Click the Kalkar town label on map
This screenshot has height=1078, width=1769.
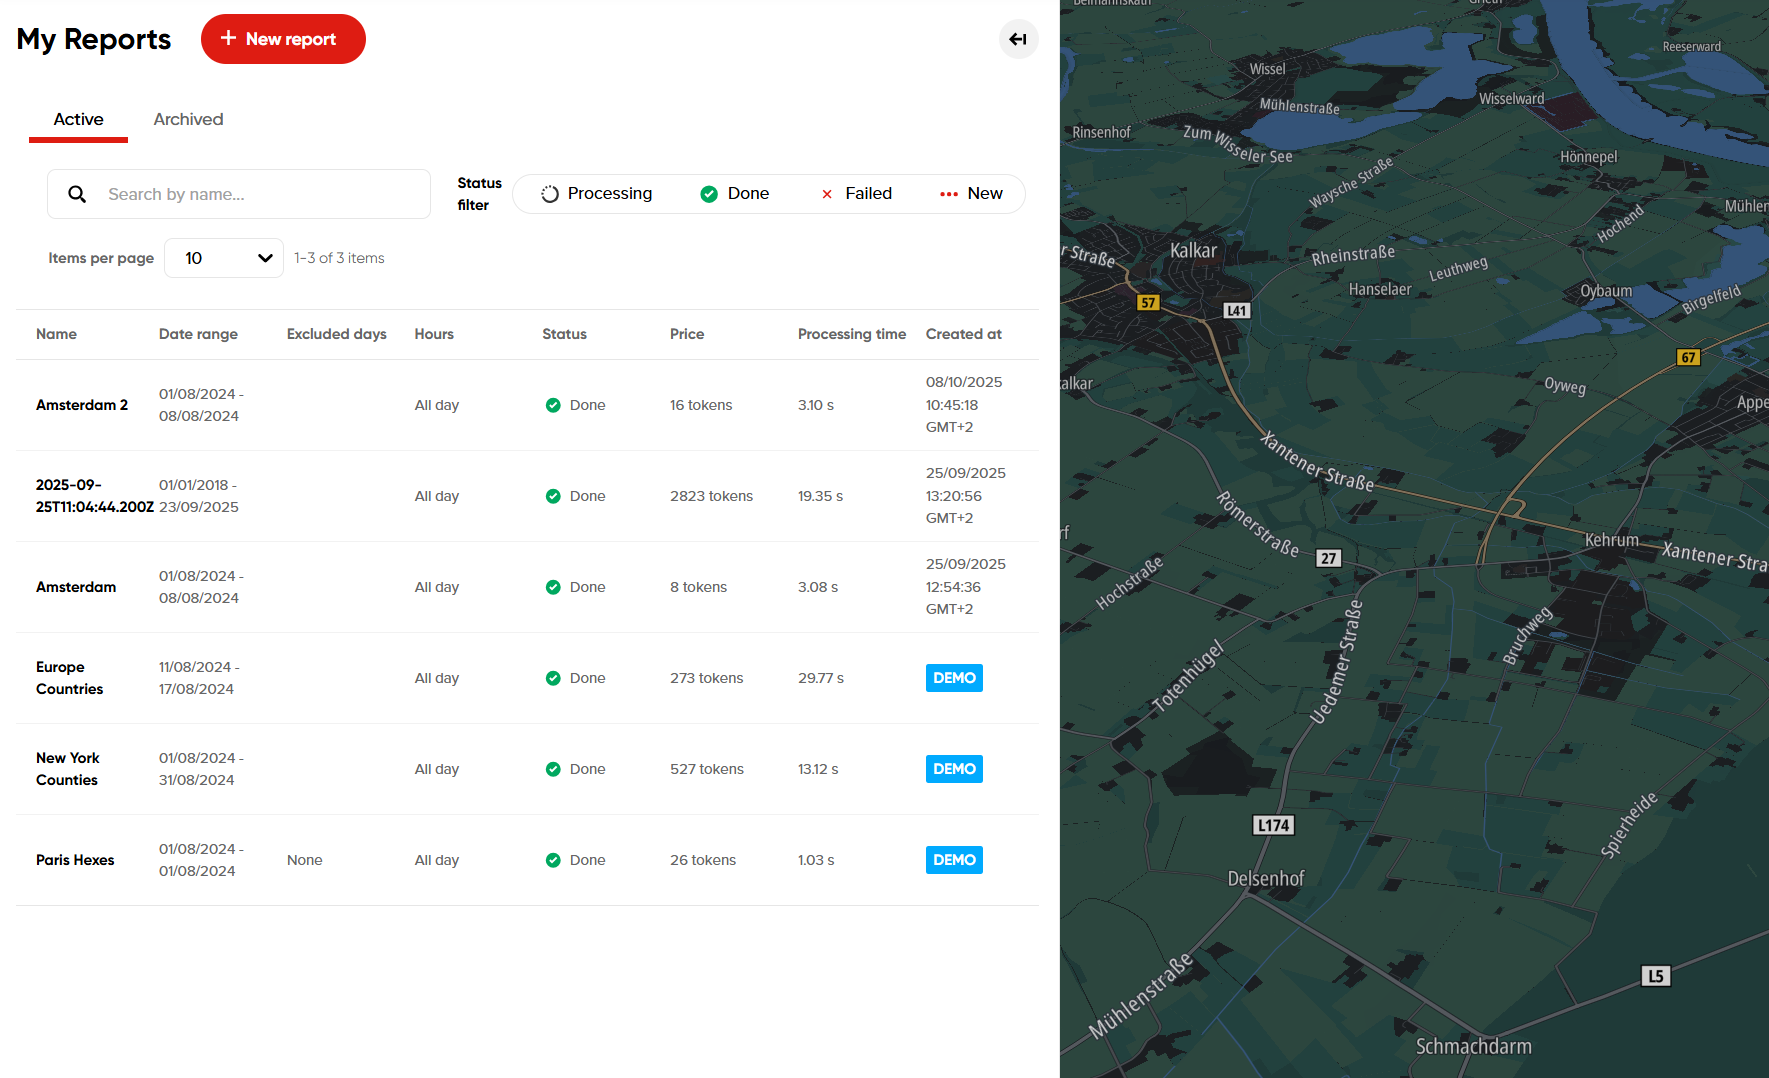coord(1193,250)
